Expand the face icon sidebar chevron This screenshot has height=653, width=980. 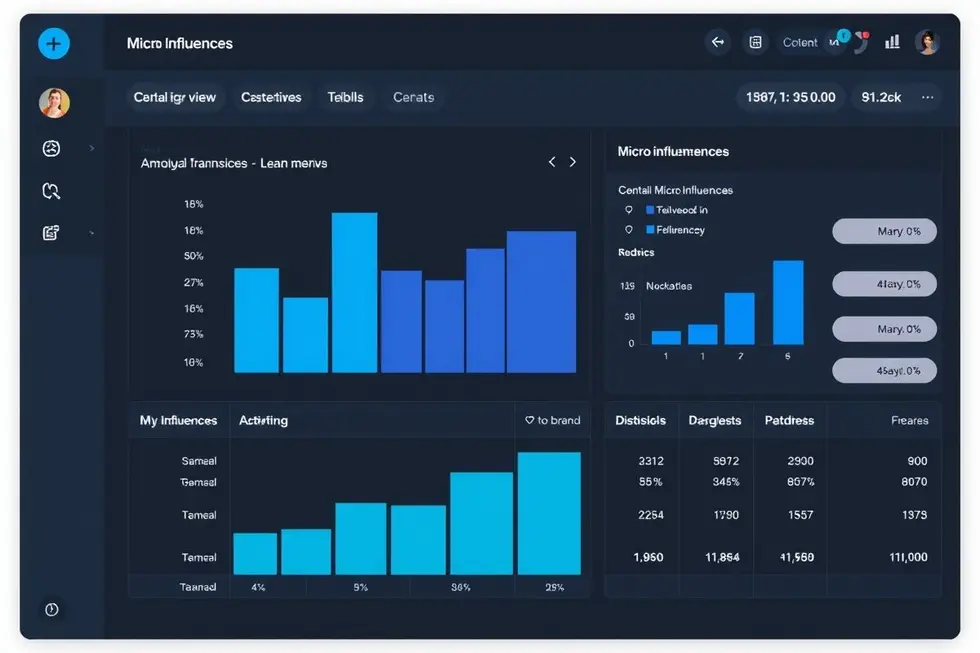92,148
